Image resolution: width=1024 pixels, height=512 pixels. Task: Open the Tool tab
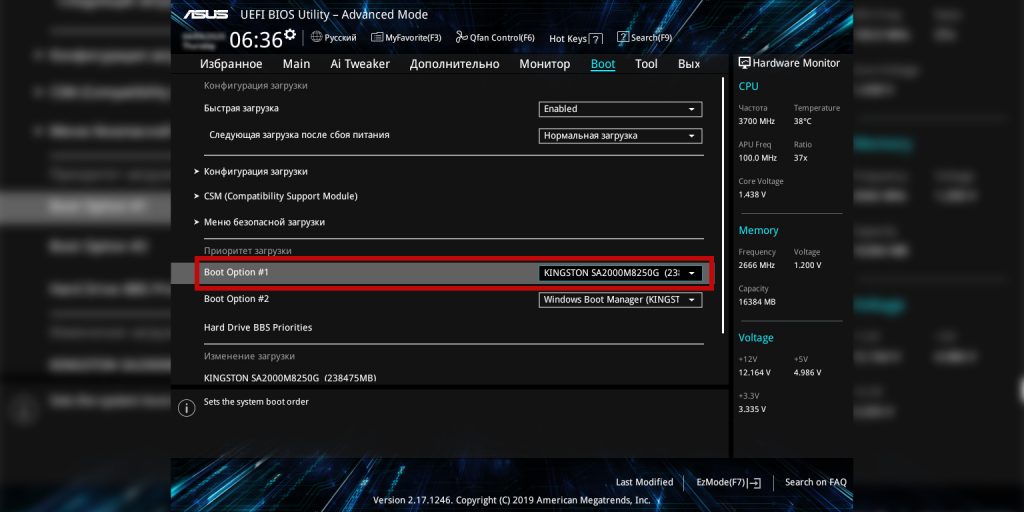647,64
